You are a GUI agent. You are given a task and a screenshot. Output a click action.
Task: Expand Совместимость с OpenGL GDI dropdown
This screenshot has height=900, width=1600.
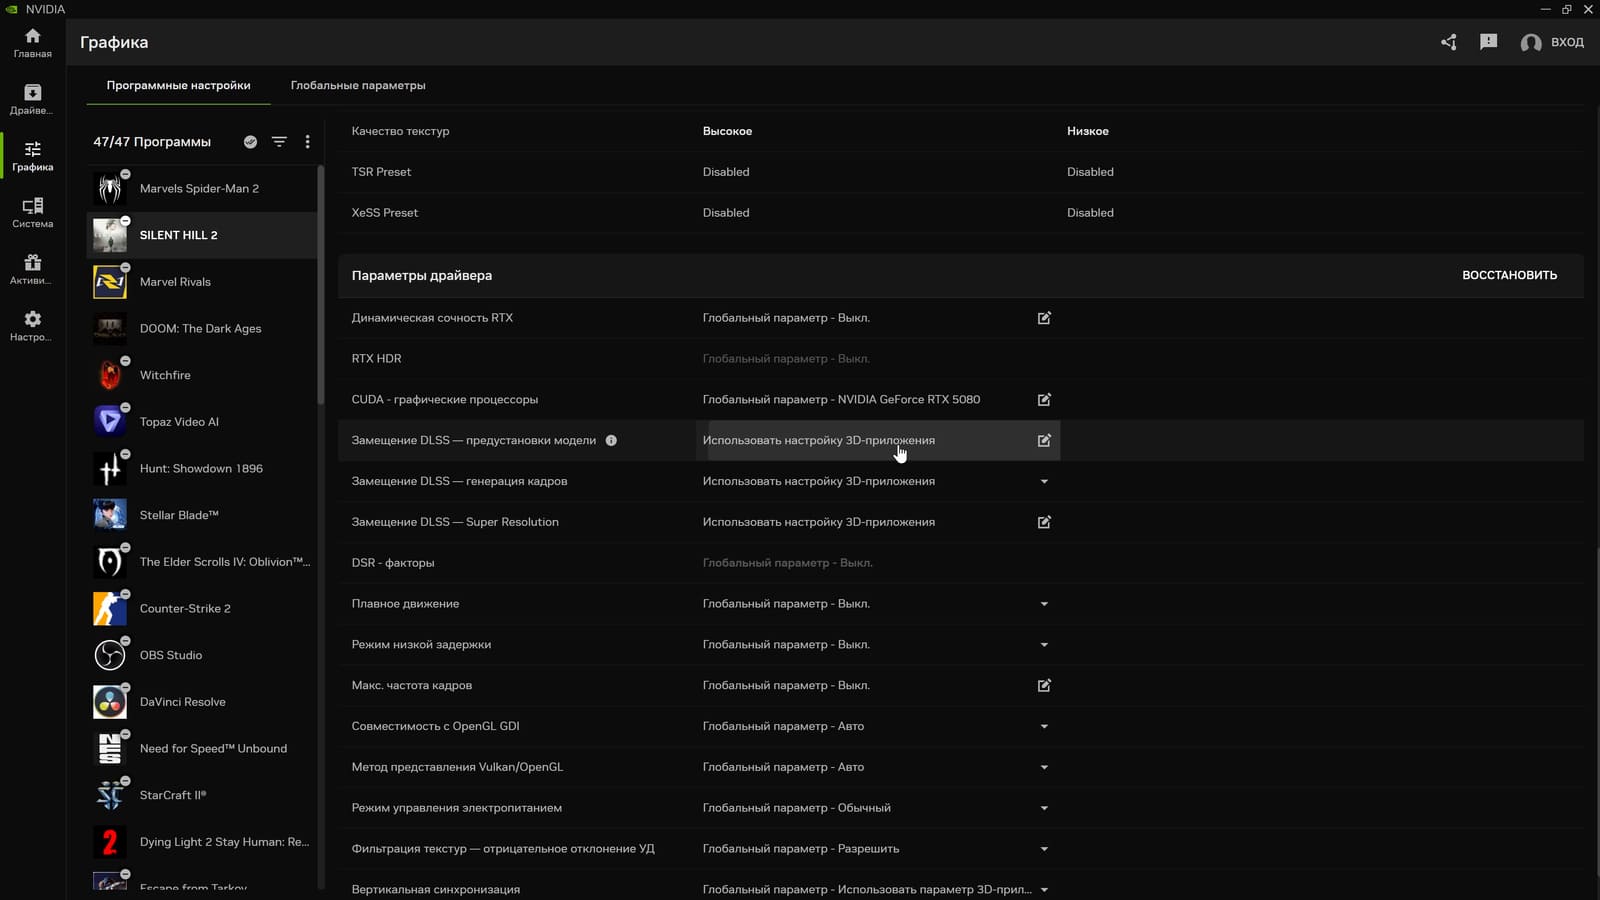pos(1044,726)
